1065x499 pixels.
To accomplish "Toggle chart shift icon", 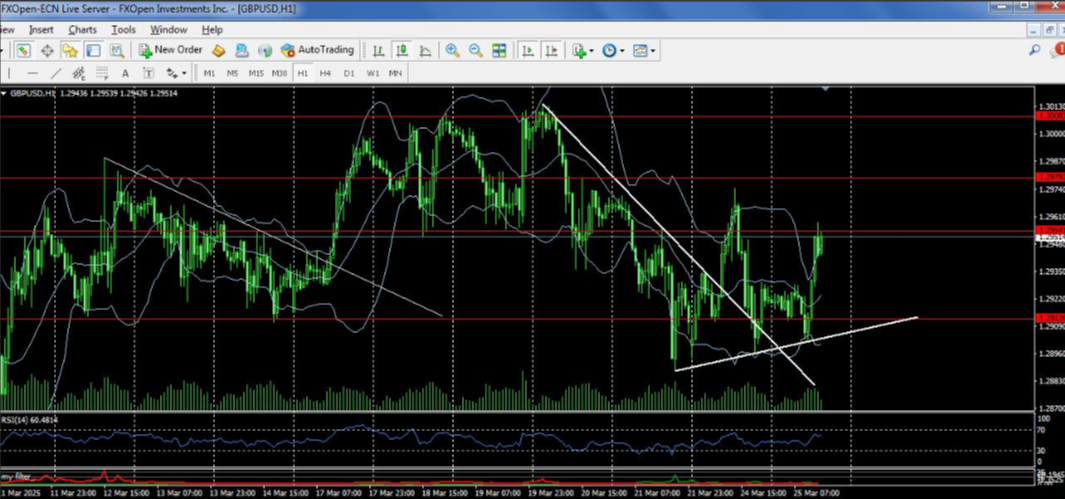I will coord(551,50).
